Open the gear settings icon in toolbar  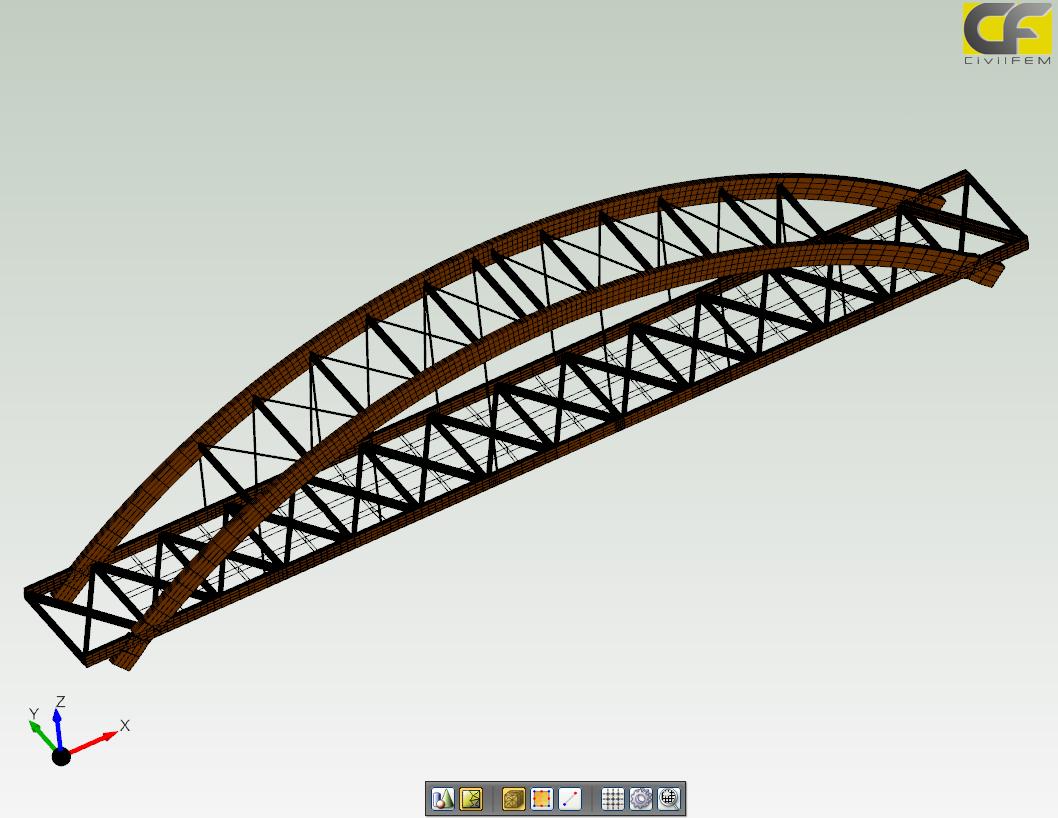[x=641, y=798]
